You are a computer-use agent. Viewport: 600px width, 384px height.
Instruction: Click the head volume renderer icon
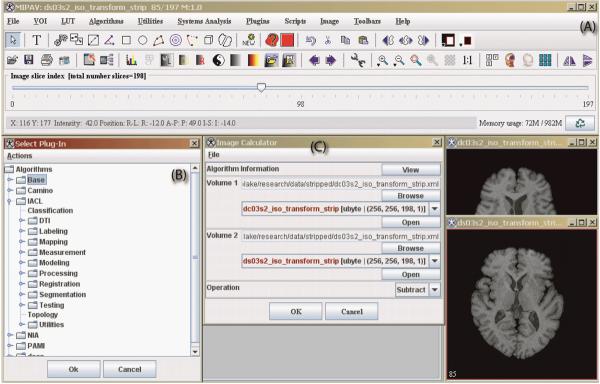(x=510, y=60)
